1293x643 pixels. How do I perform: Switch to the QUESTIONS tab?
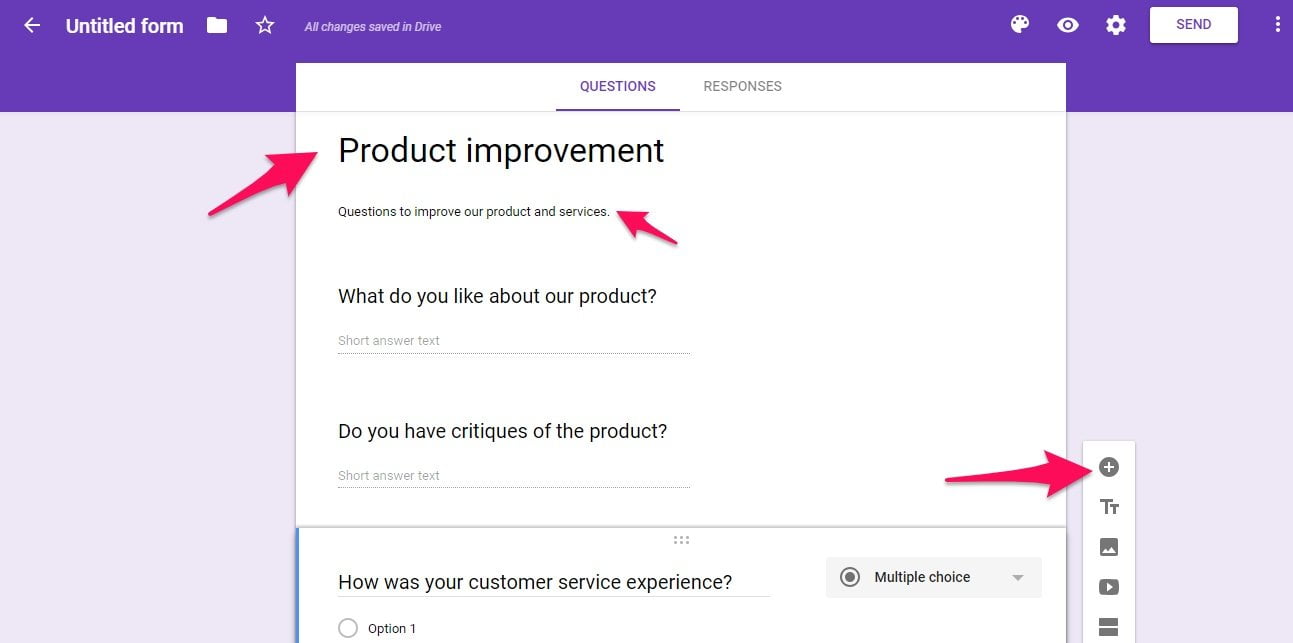(618, 86)
